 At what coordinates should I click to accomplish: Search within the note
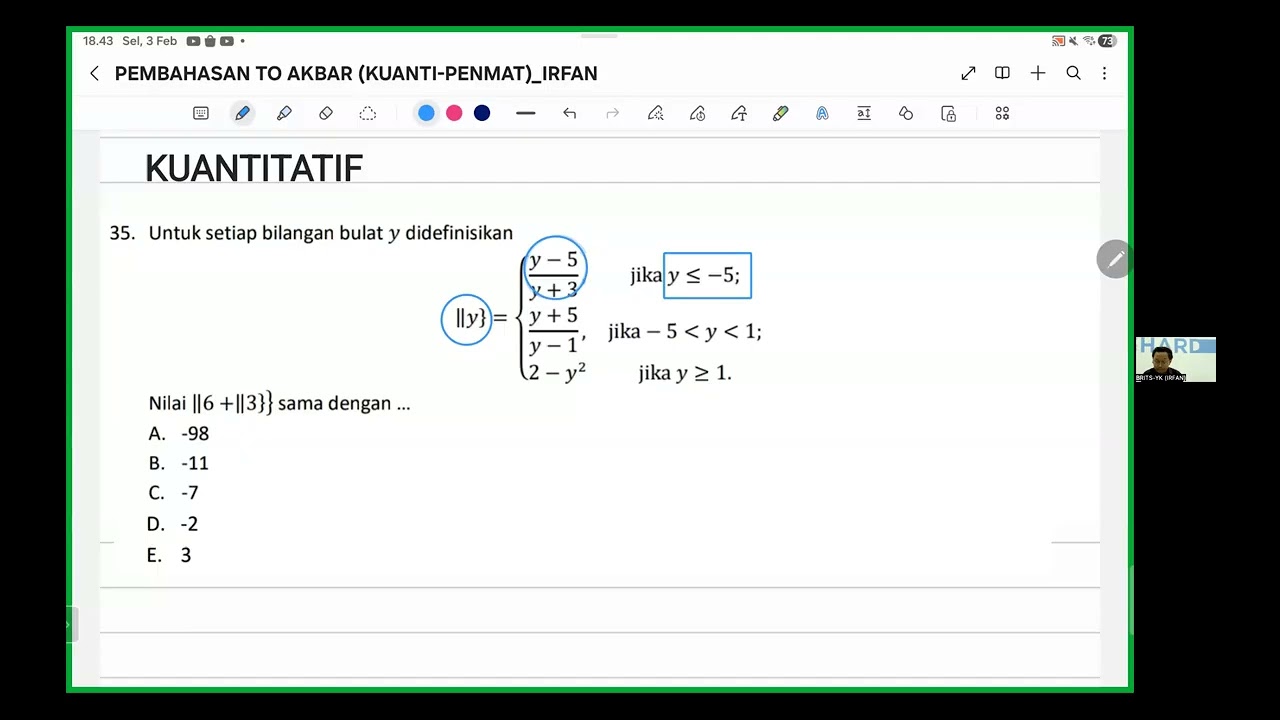coord(1073,73)
